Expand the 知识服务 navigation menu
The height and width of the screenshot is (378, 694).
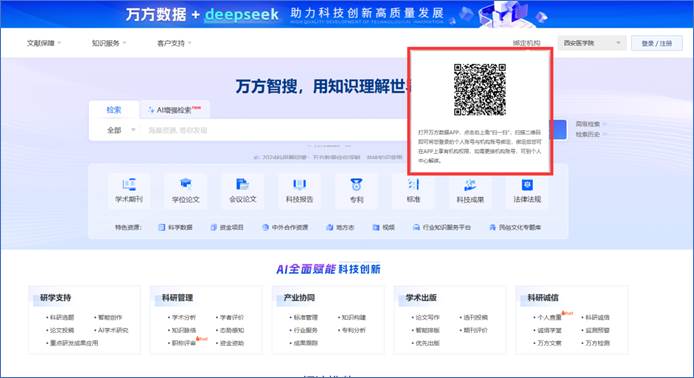click(109, 43)
